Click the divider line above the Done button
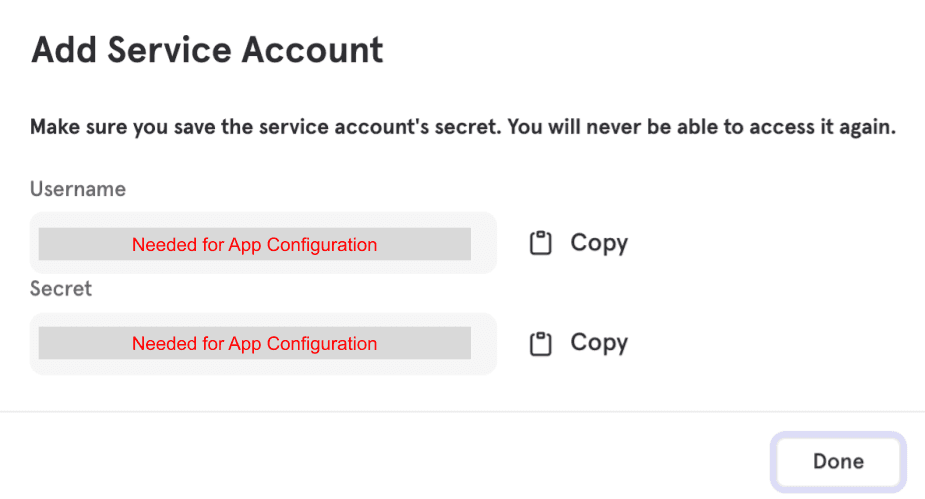Screen dimensions: 925x499 [x=462, y=412]
